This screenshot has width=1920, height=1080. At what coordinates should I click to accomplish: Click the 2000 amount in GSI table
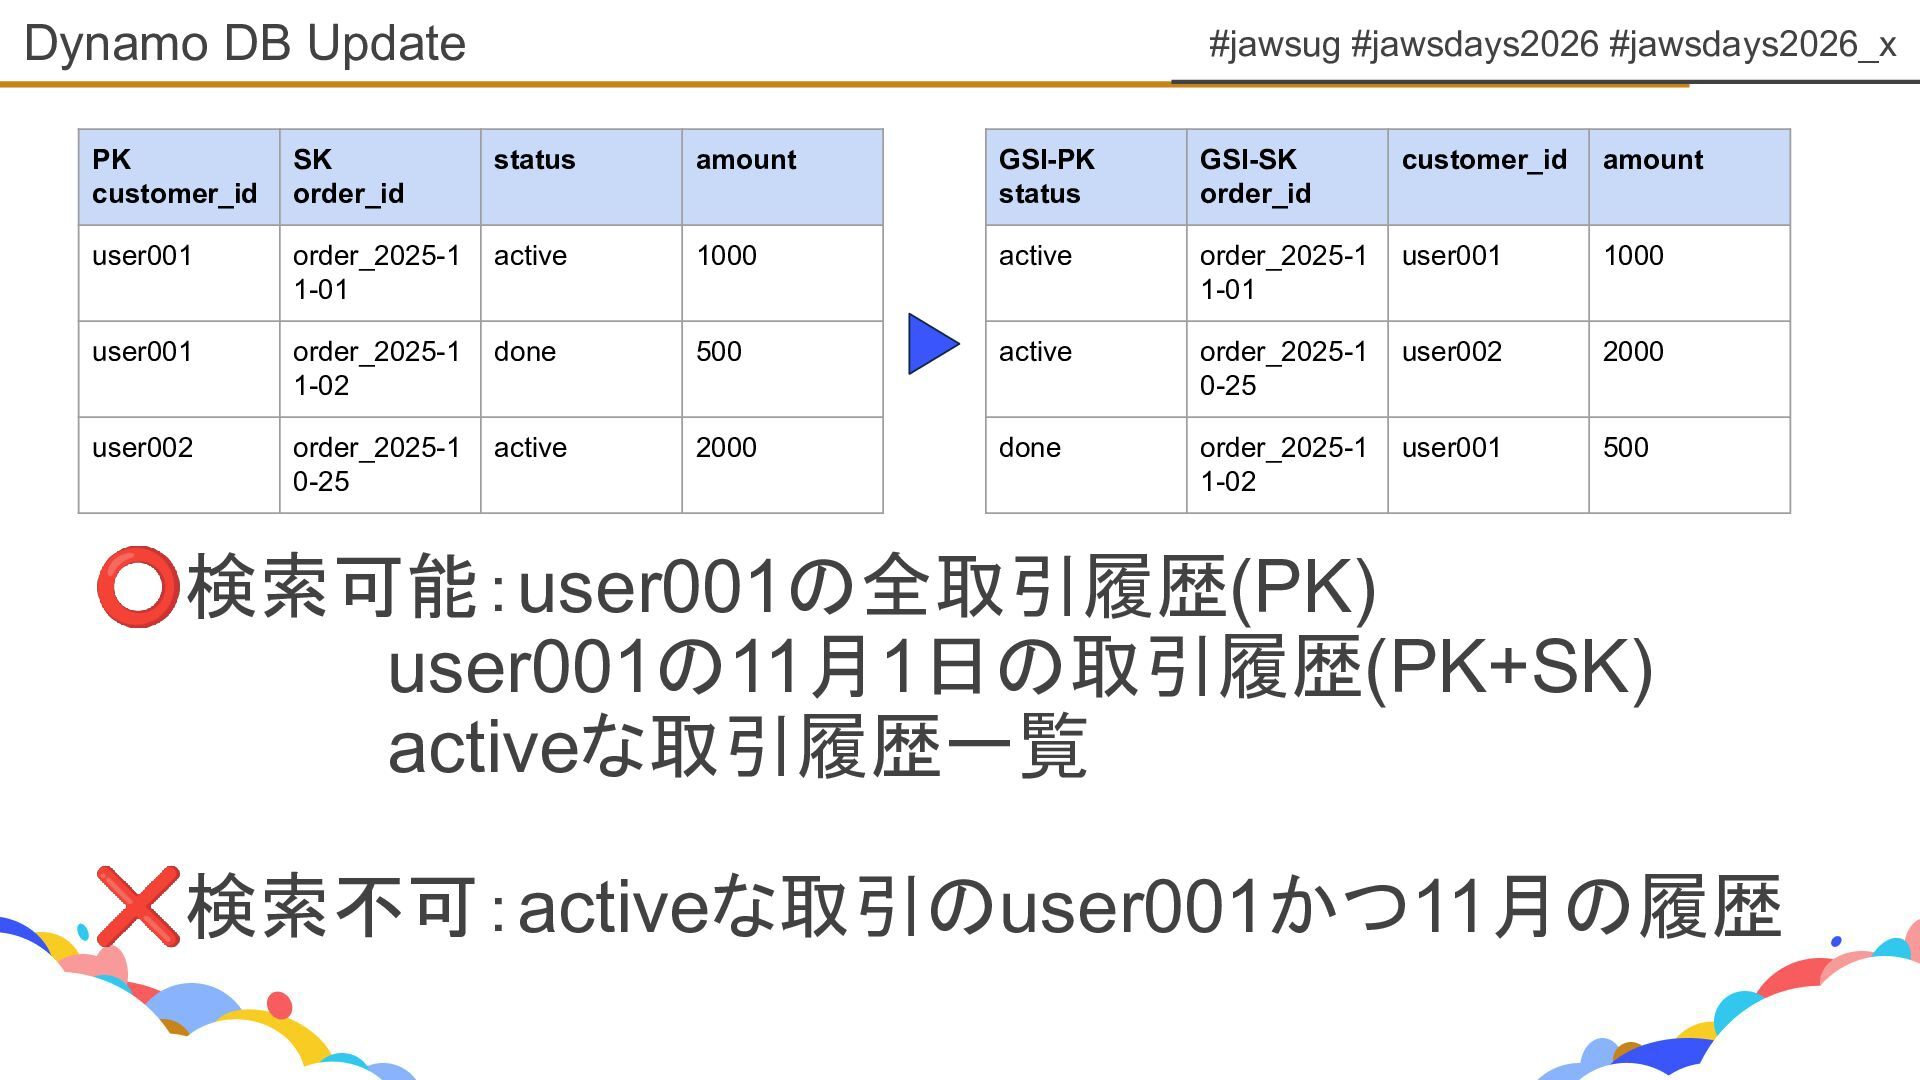[1688, 368]
